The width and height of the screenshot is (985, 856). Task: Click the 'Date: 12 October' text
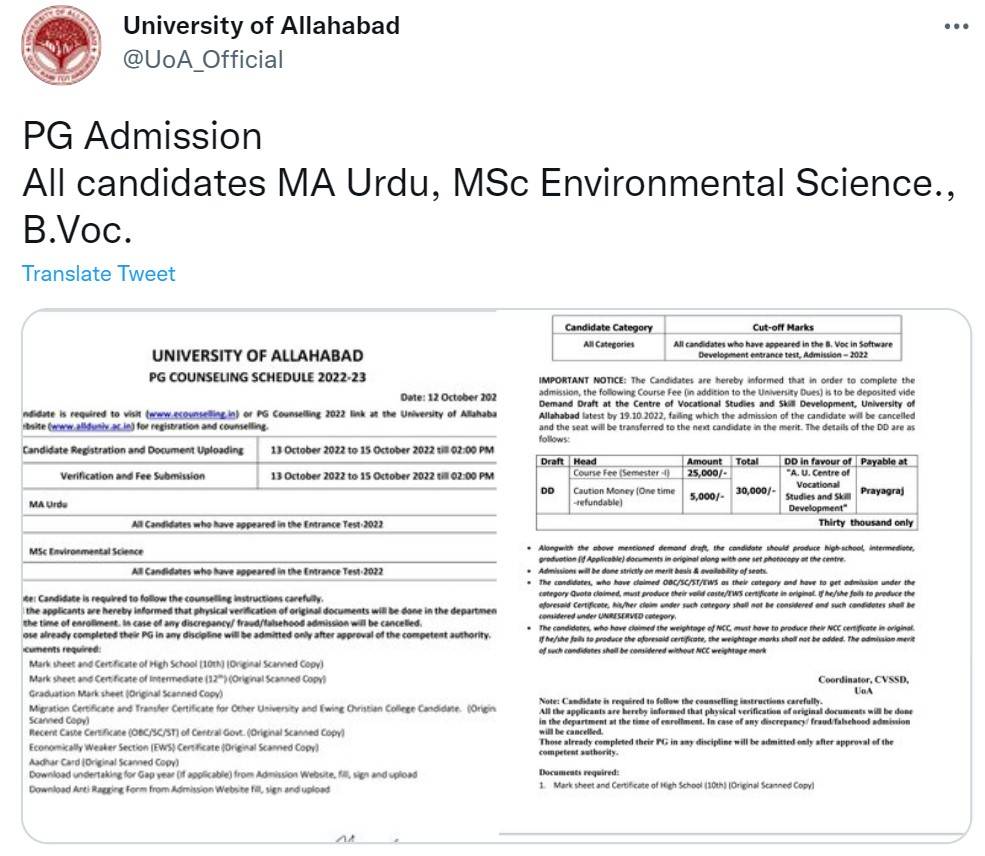[x=450, y=396]
